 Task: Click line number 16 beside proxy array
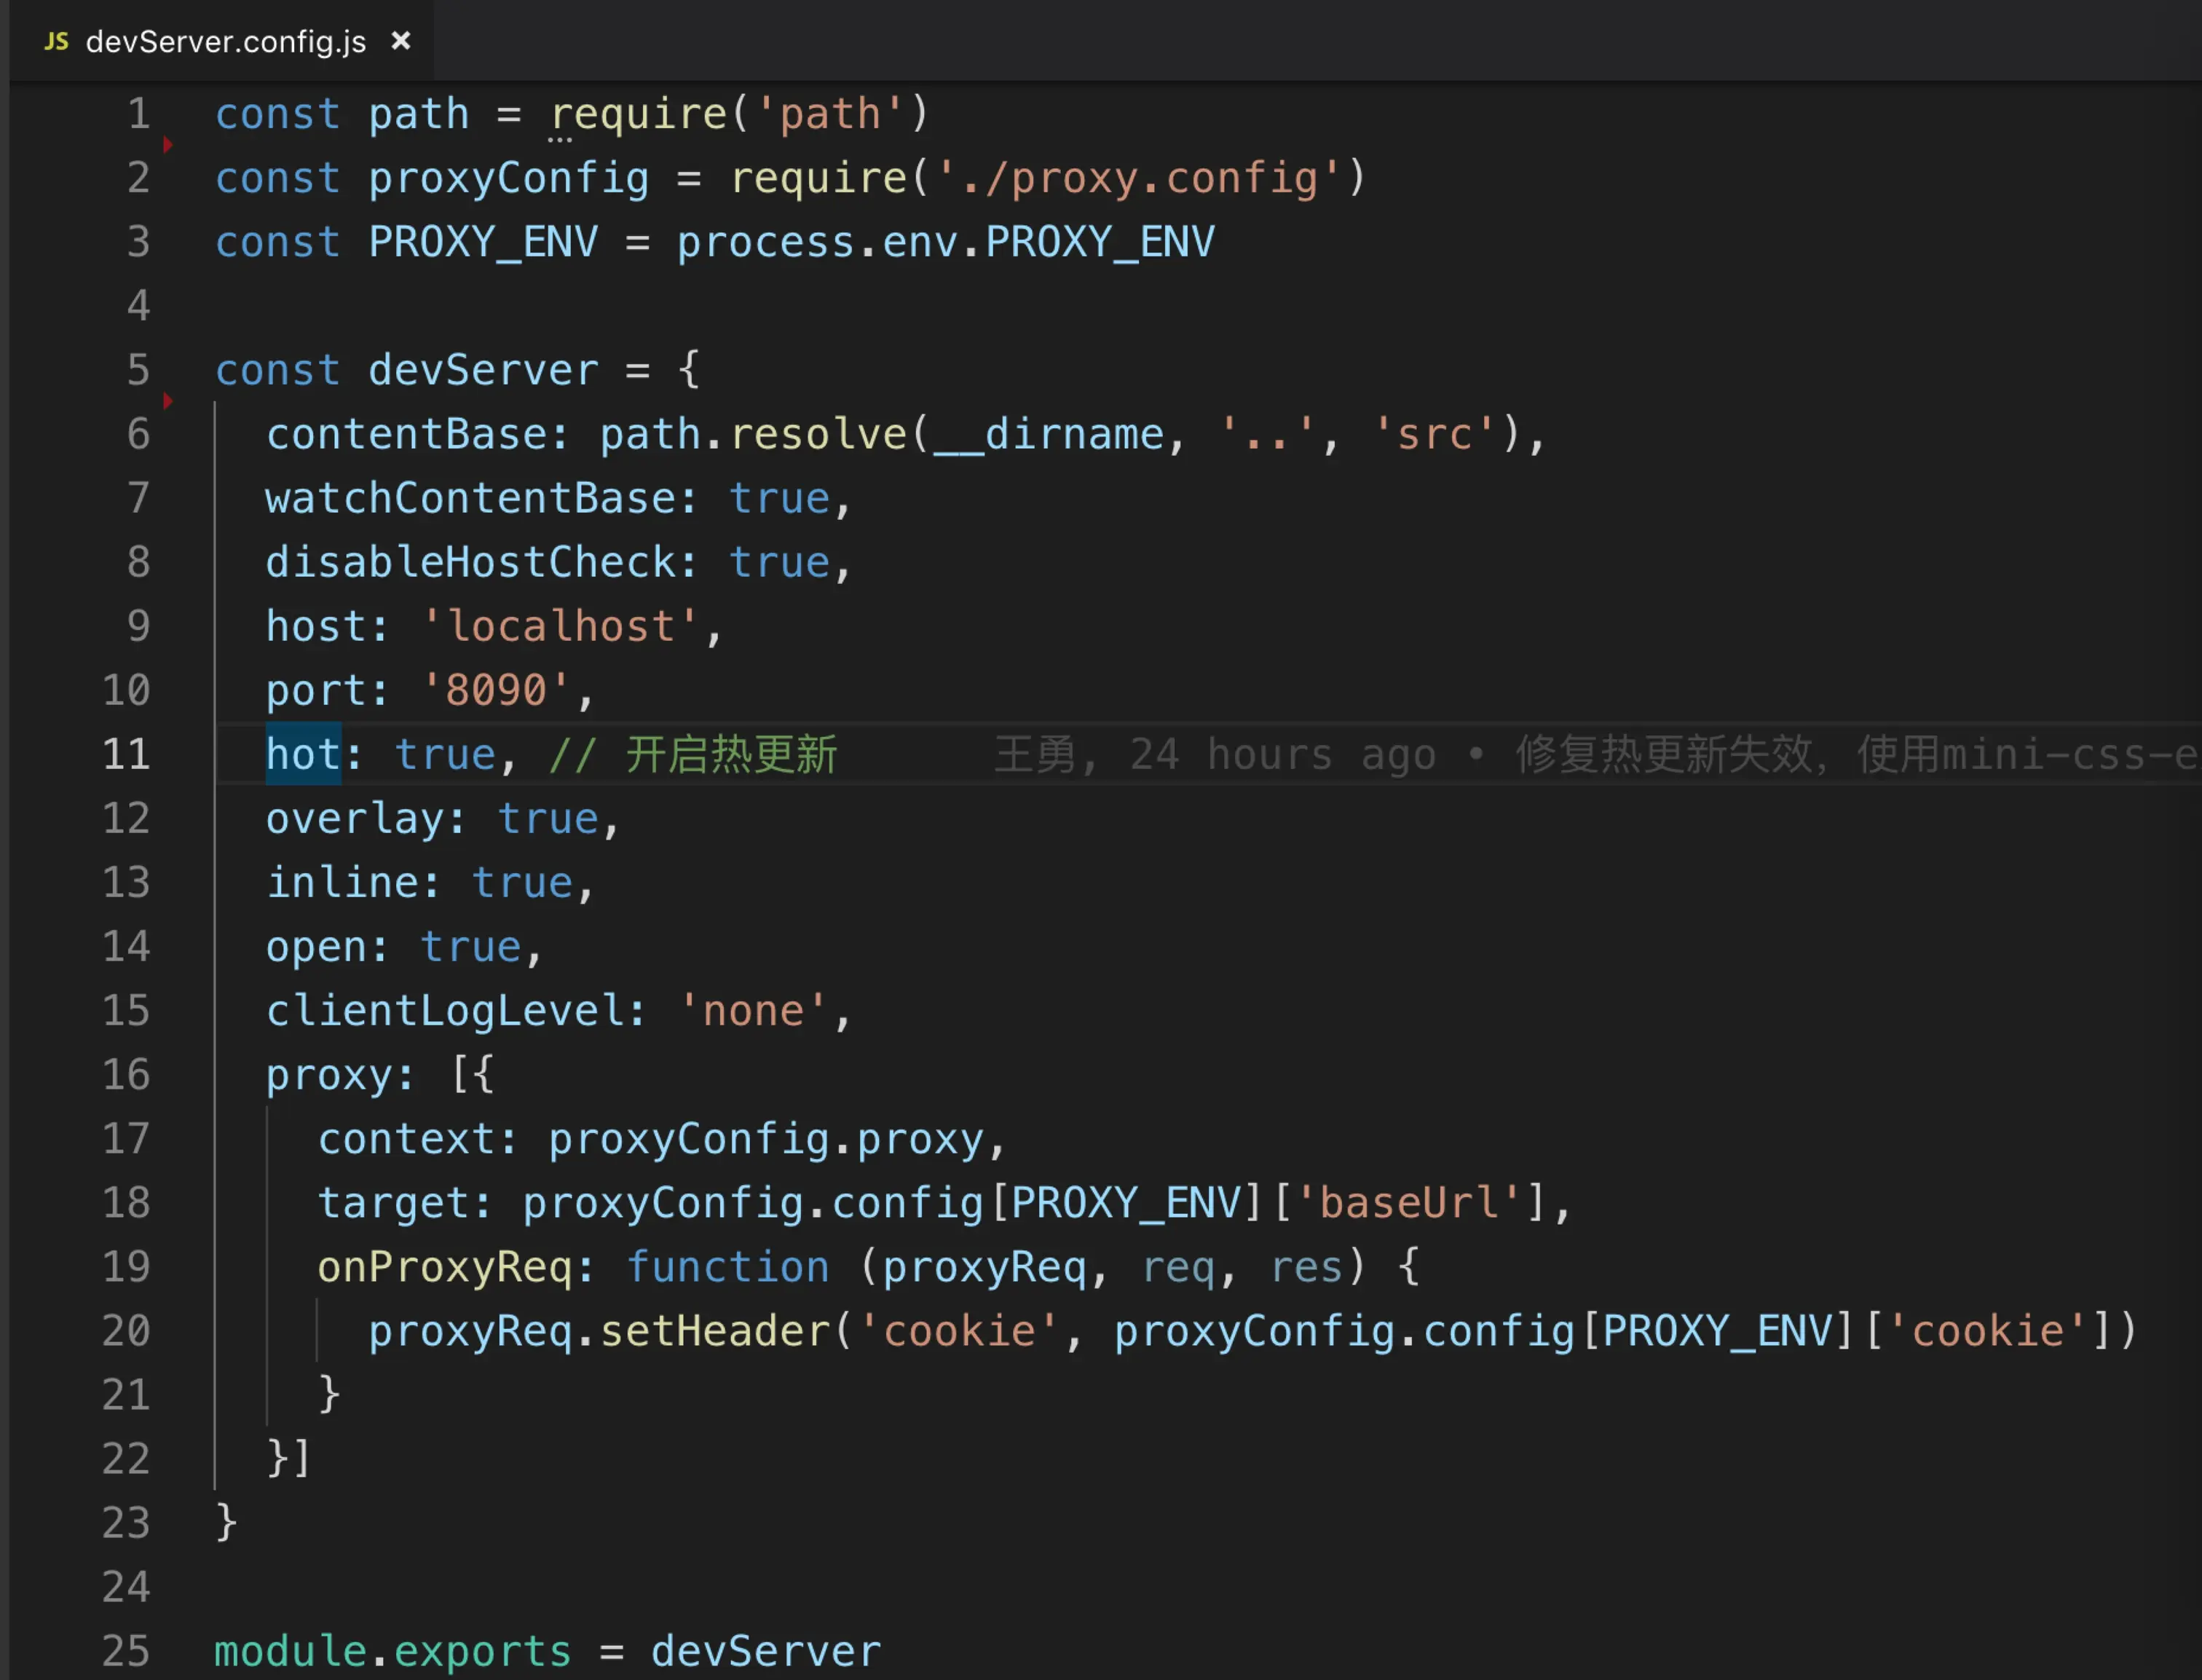[126, 1074]
